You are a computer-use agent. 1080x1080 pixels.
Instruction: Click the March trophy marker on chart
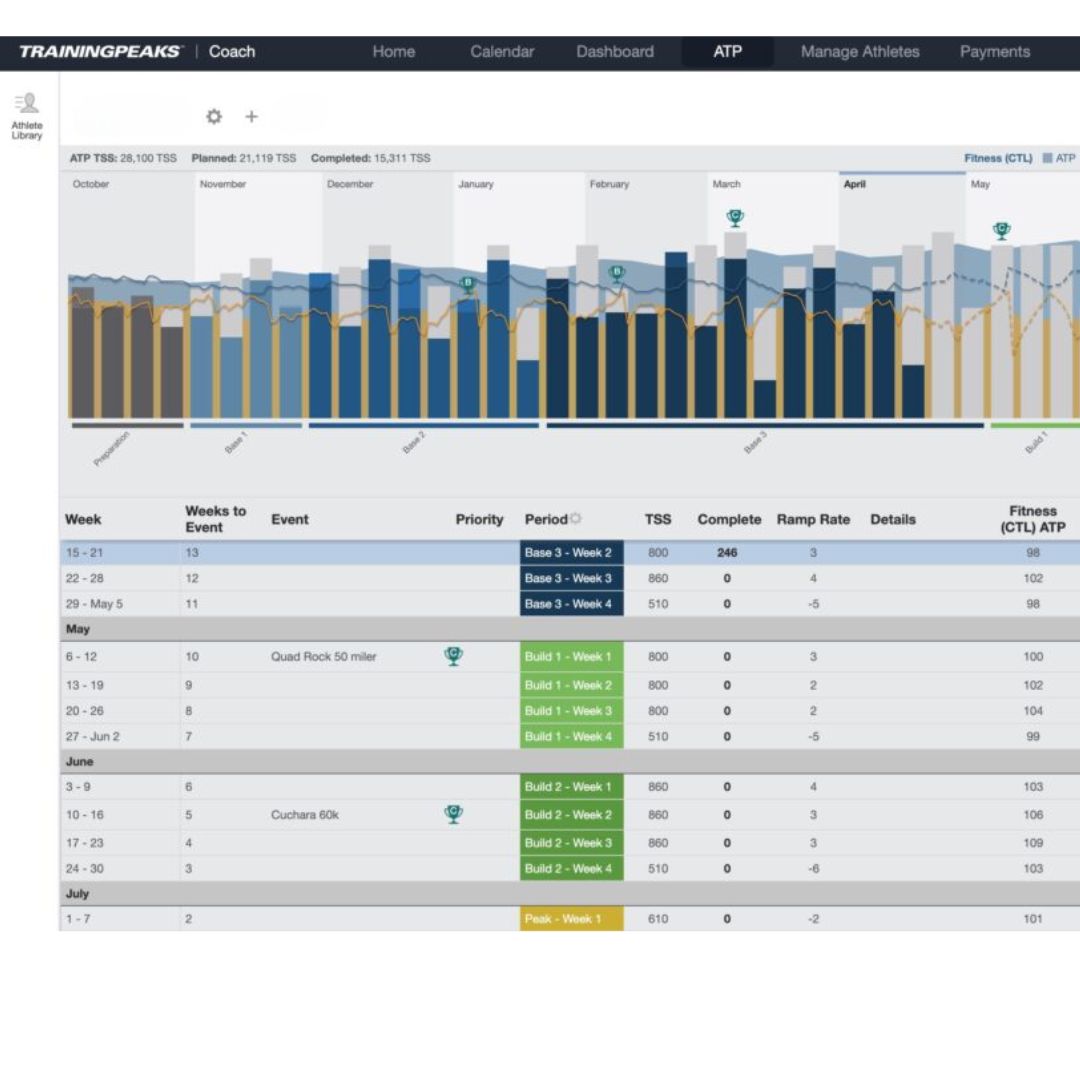(736, 217)
